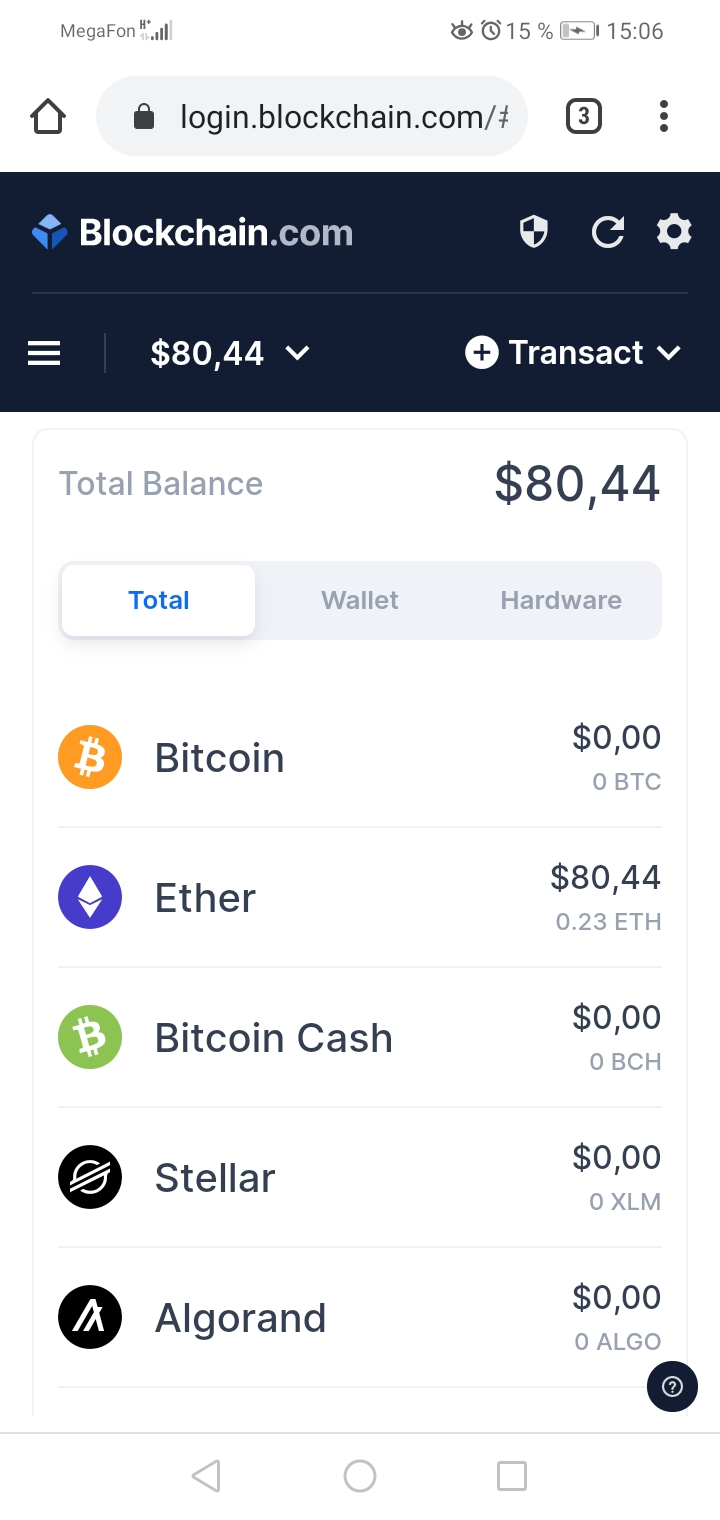The image size is (720, 1520).
Task: Expand the $80,44 balance dropdown
Action: click(x=230, y=353)
